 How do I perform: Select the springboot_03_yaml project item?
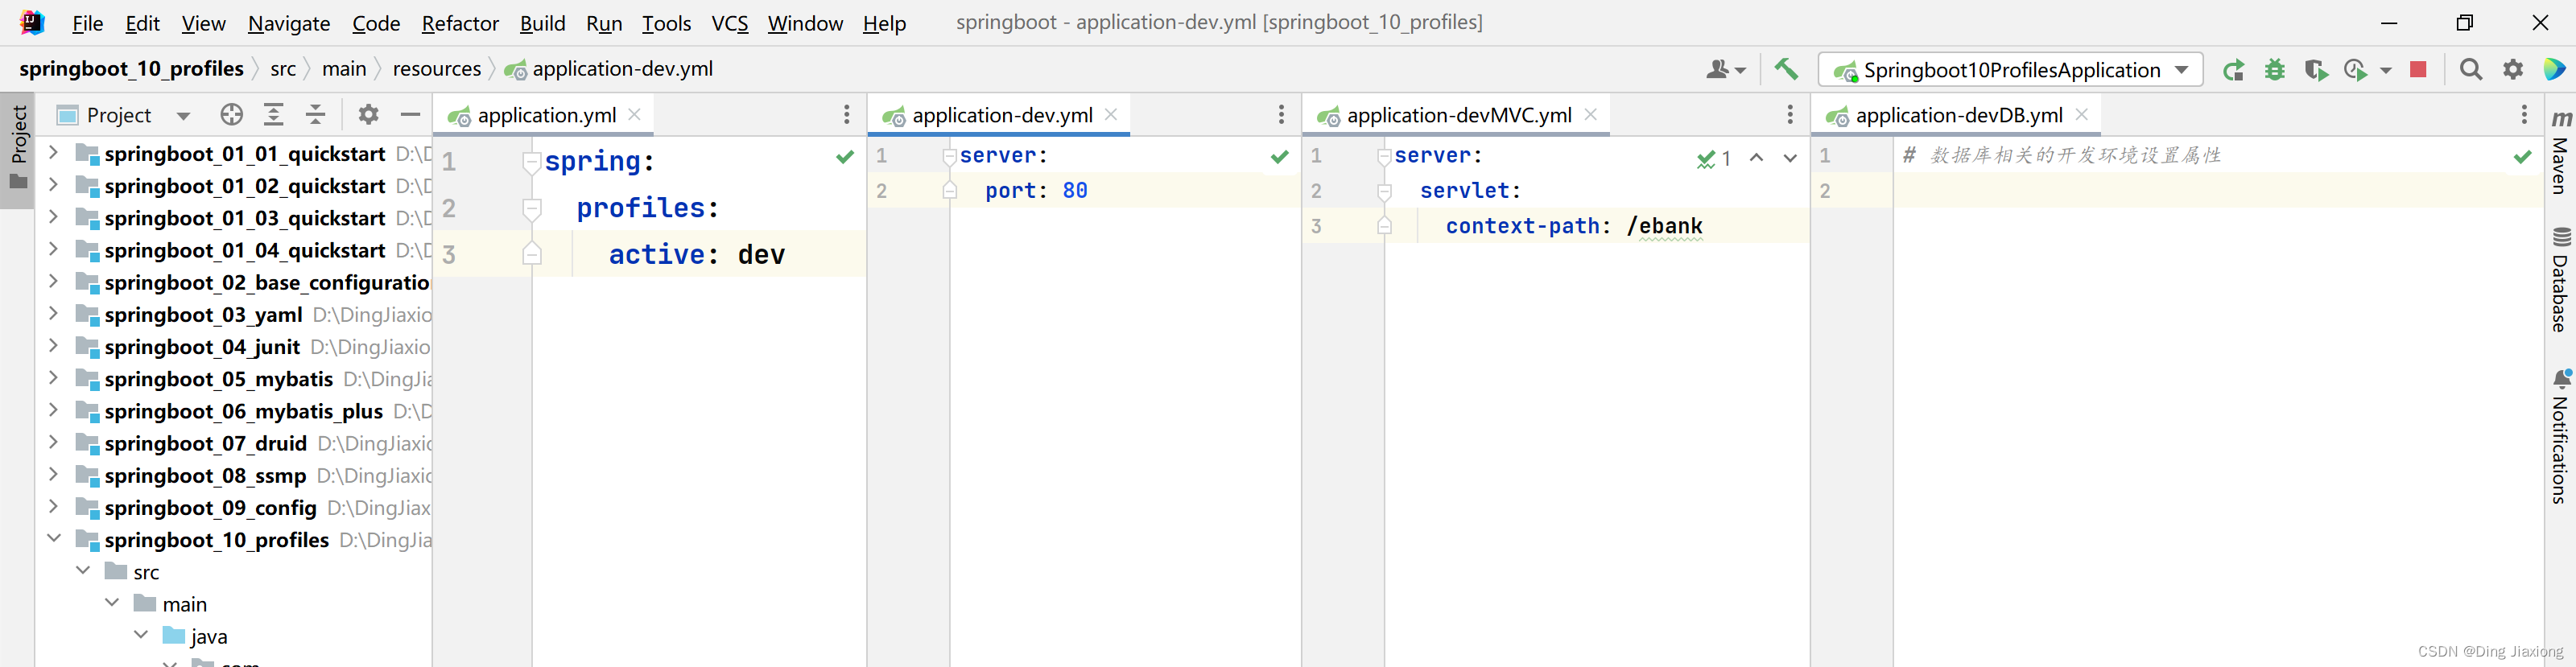point(203,315)
